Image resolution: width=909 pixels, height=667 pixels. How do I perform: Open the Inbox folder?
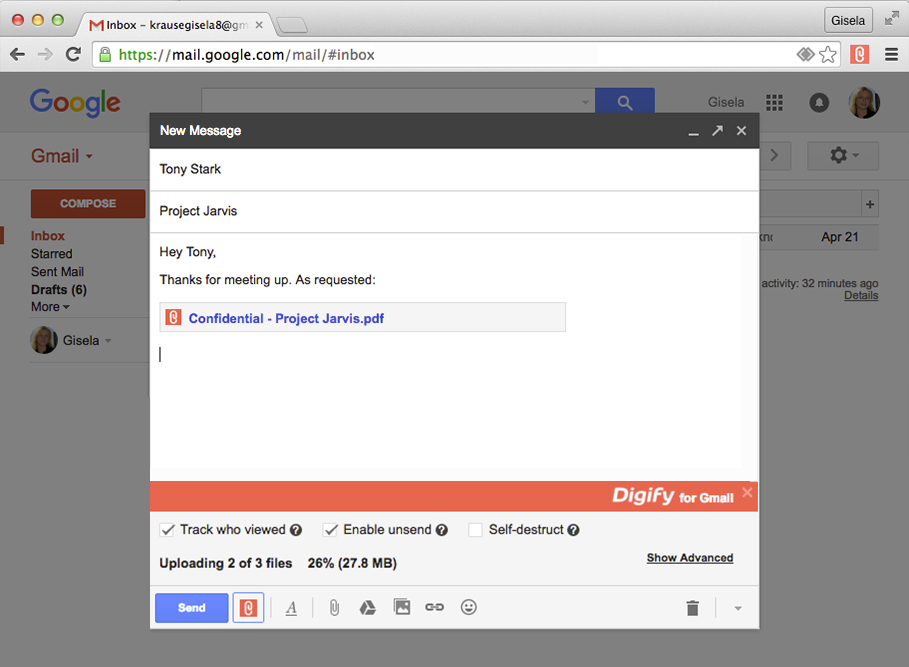point(48,236)
